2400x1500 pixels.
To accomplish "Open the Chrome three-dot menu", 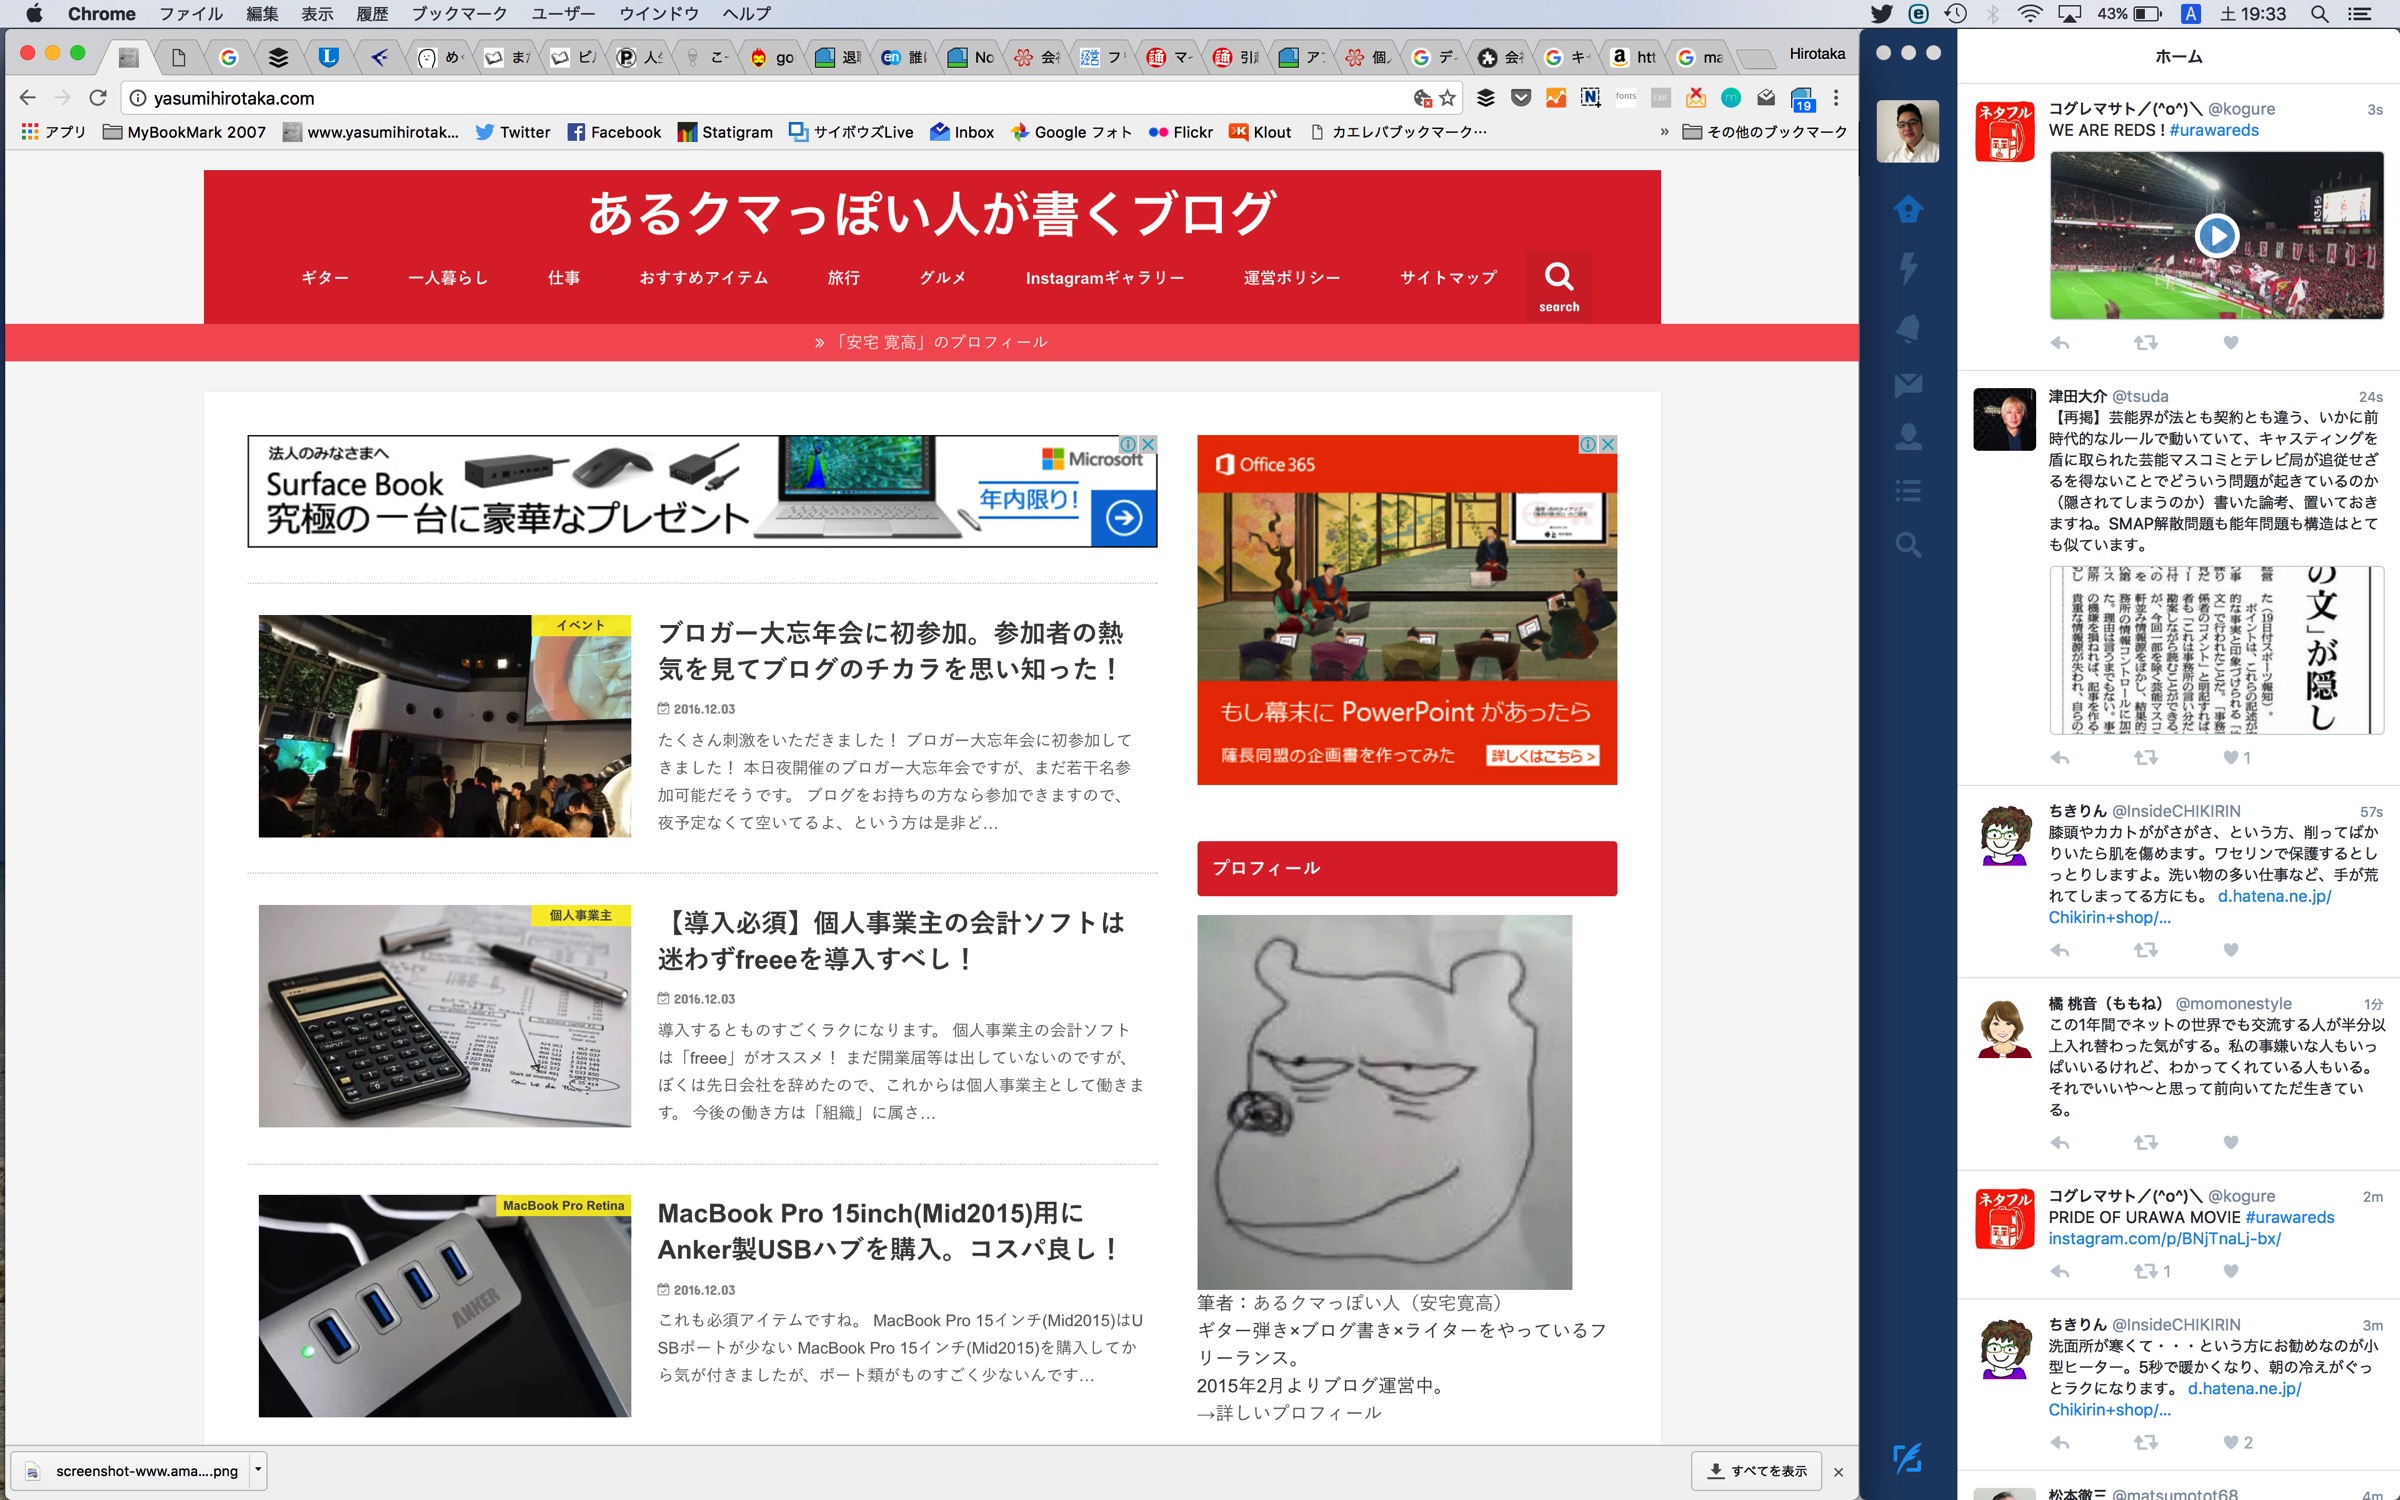I will [x=1836, y=98].
